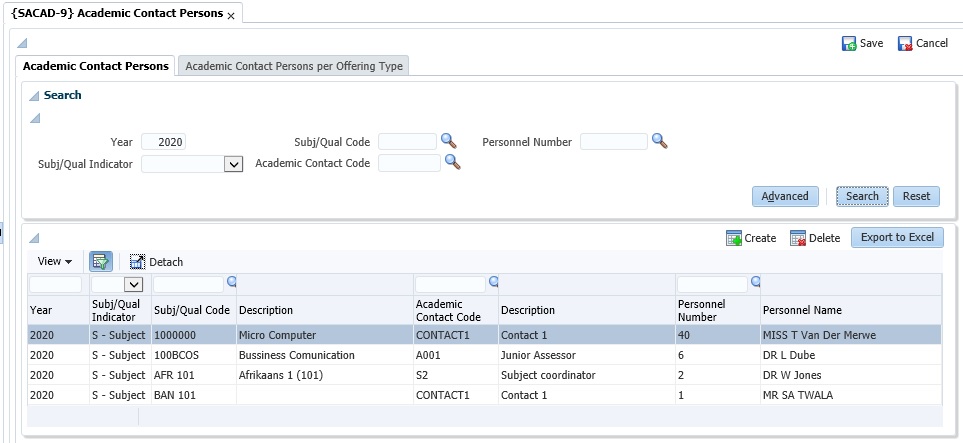
Task: Open Personnel Number lookup magnifier
Action: pos(659,141)
